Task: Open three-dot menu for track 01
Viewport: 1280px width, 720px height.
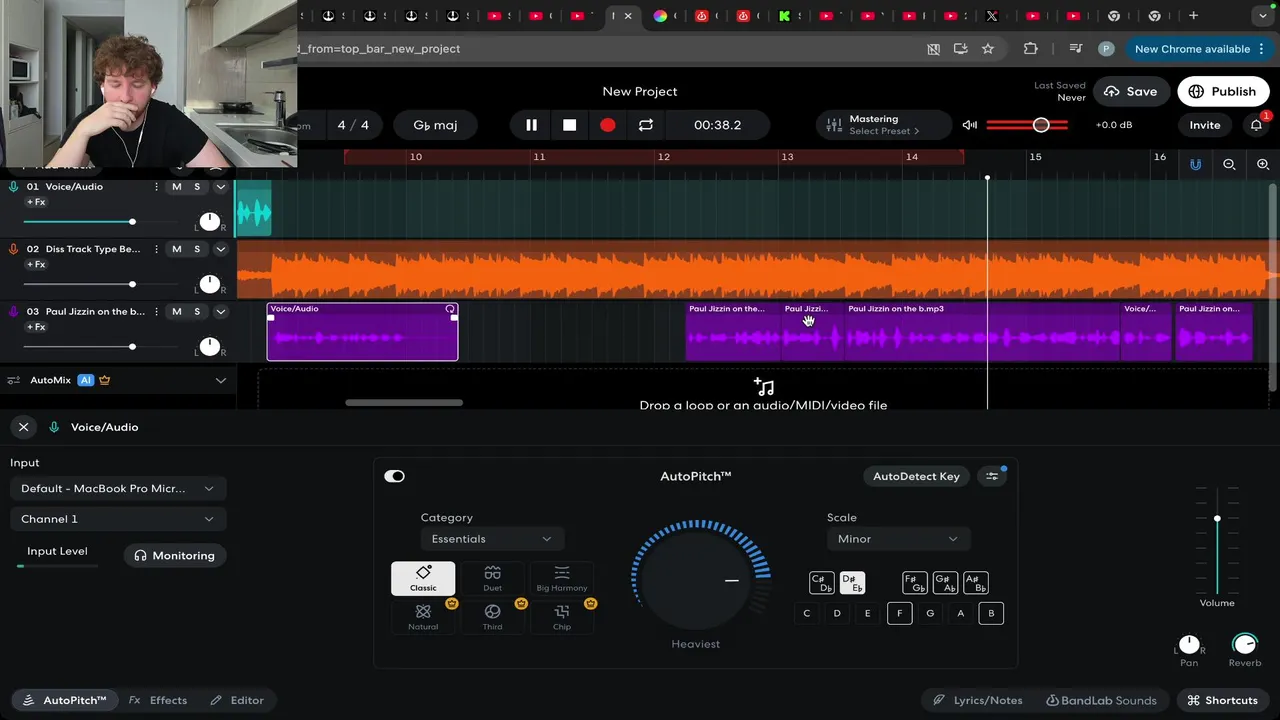Action: tap(156, 187)
